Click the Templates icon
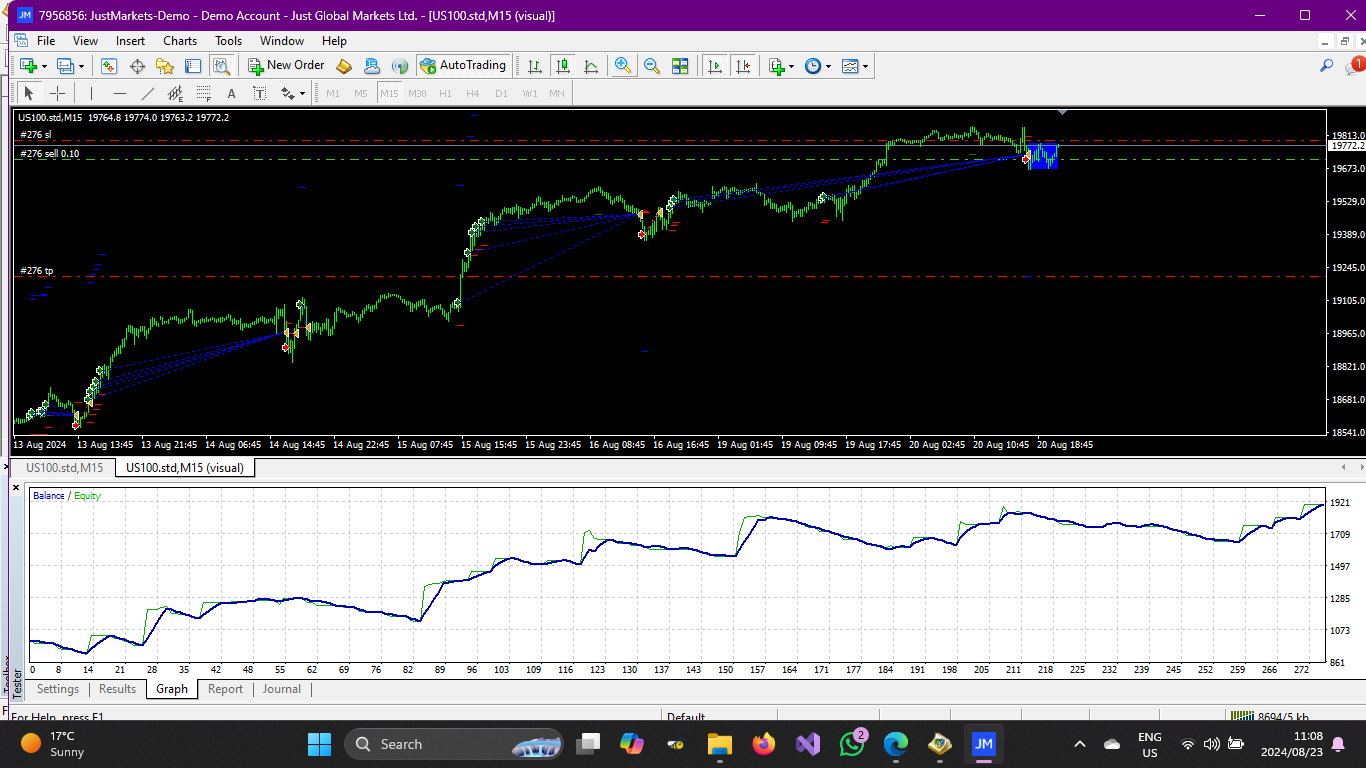Viewport: 1366px width, 768px height. pyautogui.click(x=850, y=66)
